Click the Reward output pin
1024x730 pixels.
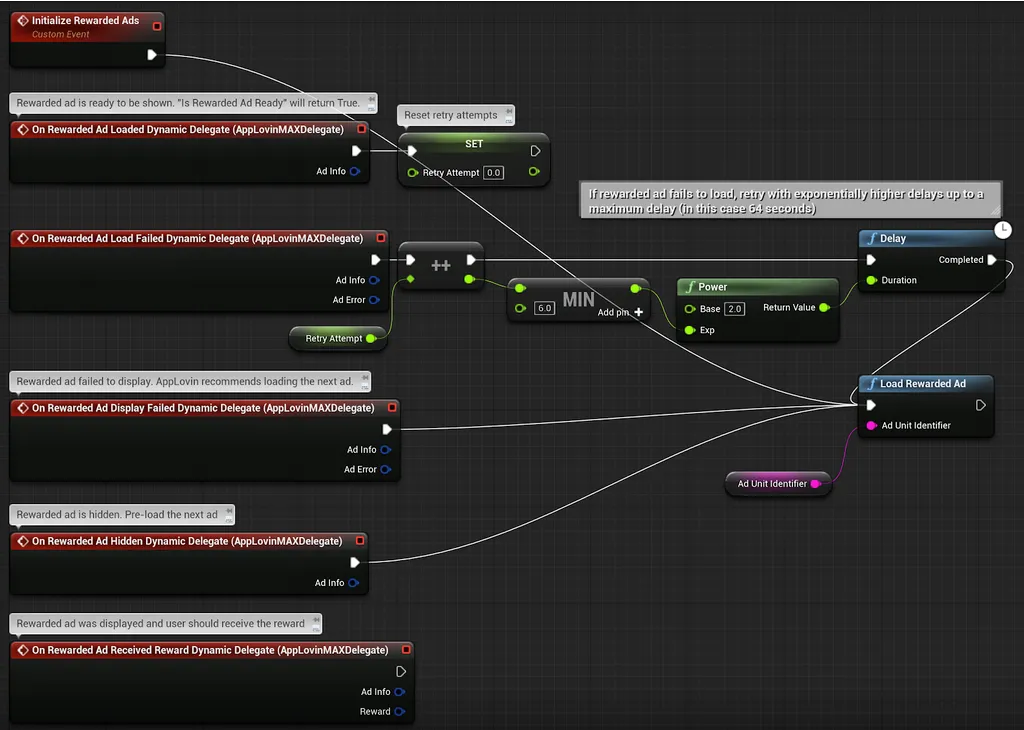click(399, 712)
